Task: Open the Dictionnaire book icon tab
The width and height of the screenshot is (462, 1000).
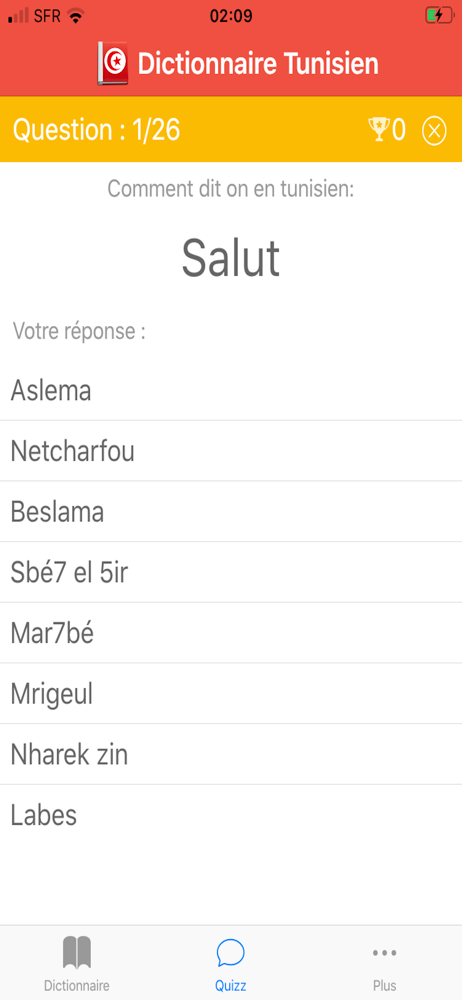Action: coord(77,952)
